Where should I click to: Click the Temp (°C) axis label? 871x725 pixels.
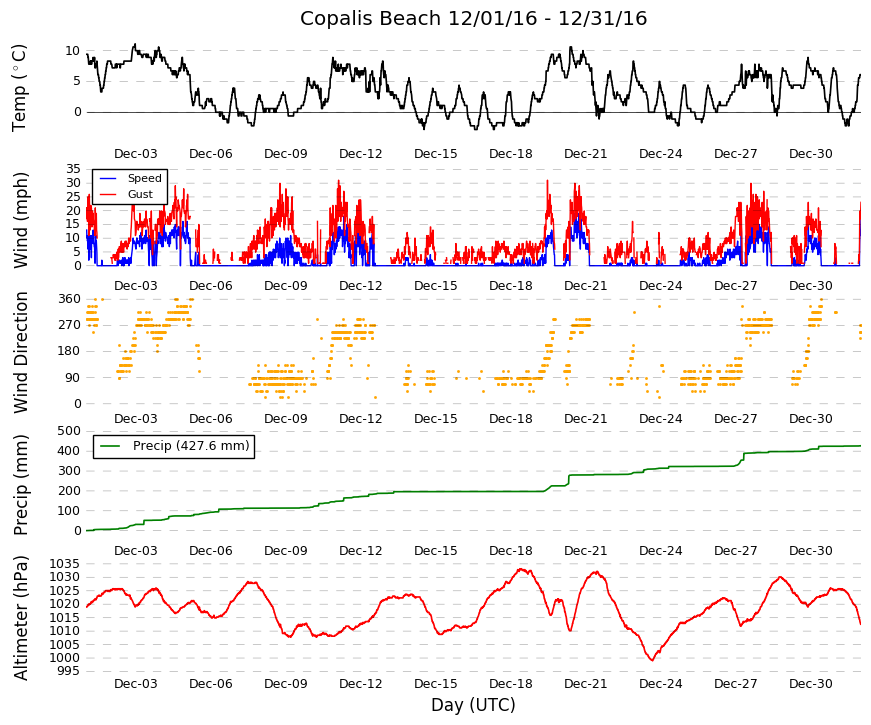pyautogui.click(x=19, y=88)
